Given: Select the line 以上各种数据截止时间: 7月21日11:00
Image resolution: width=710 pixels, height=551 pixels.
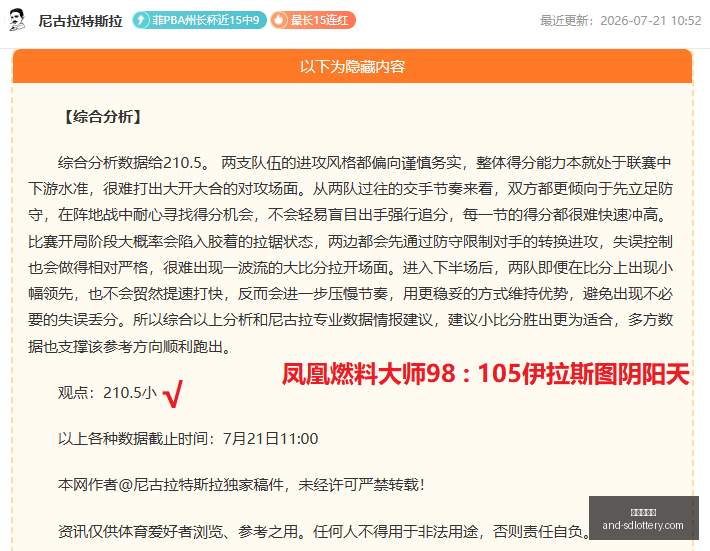Looking at the screenshot, I should pyautogui.click(x=188, y=439).
